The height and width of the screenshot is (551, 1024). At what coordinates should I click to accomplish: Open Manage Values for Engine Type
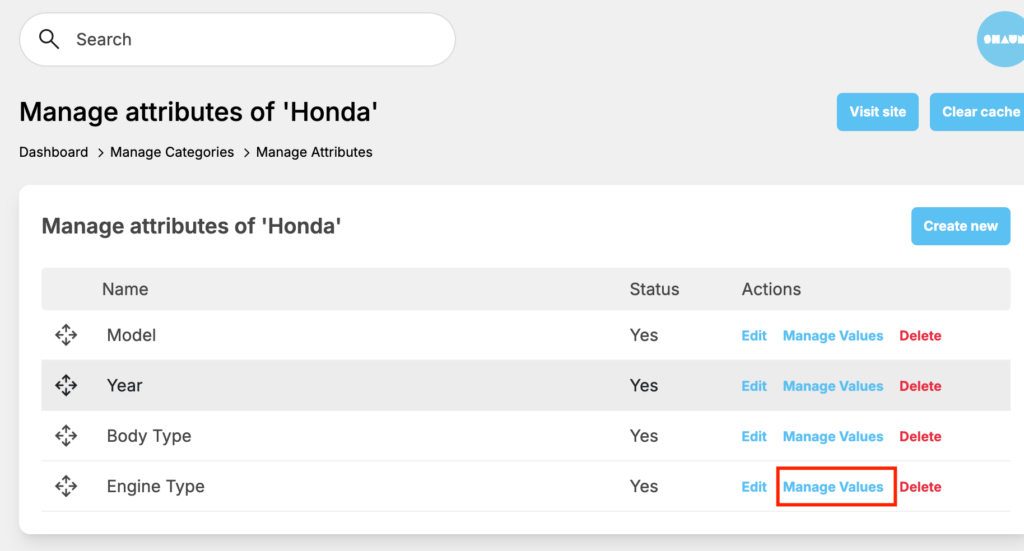point(833,487)
